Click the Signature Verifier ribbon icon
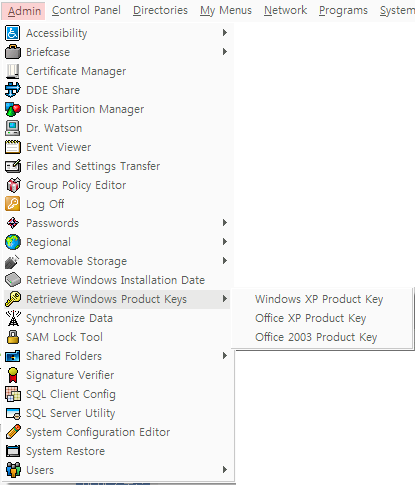 pos(13,375)
